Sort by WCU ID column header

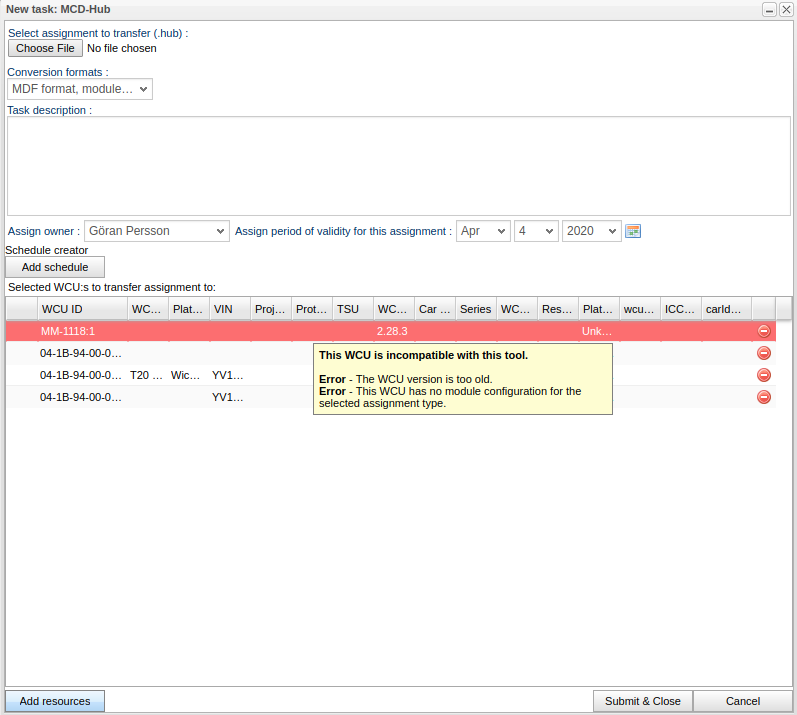(x=82, y=309)
